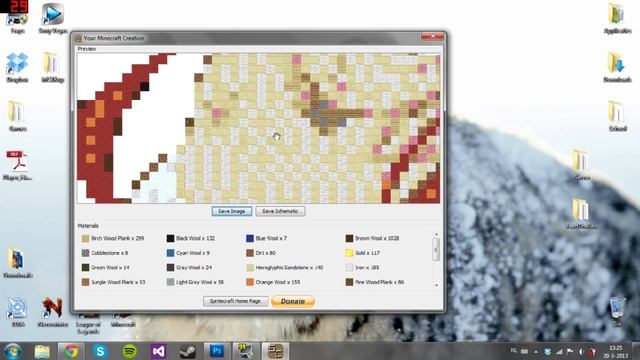This screenshot has height=360, width=640.
Task: Open the red N desktop shortcut
Action: pyautogui.click(x=52, y=312)
